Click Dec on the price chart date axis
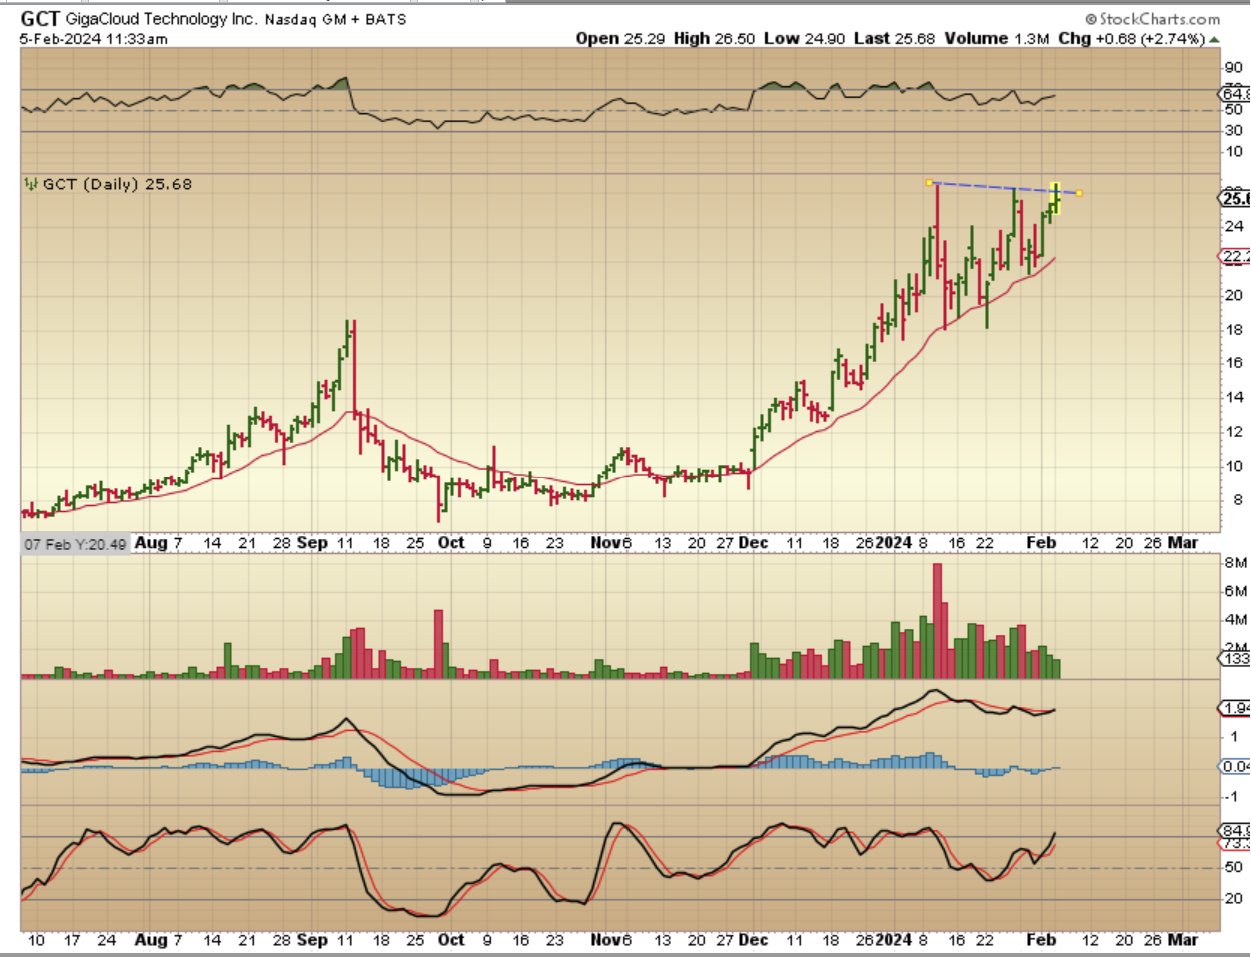This screenshot has width=1251, height=957. (753, 542)
